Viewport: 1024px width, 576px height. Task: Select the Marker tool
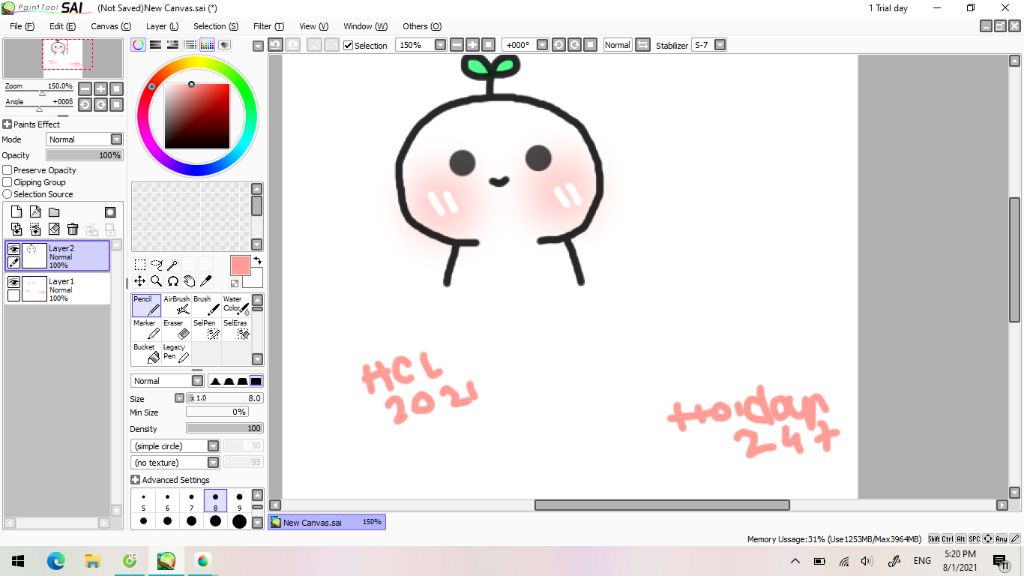click(146, 329)
